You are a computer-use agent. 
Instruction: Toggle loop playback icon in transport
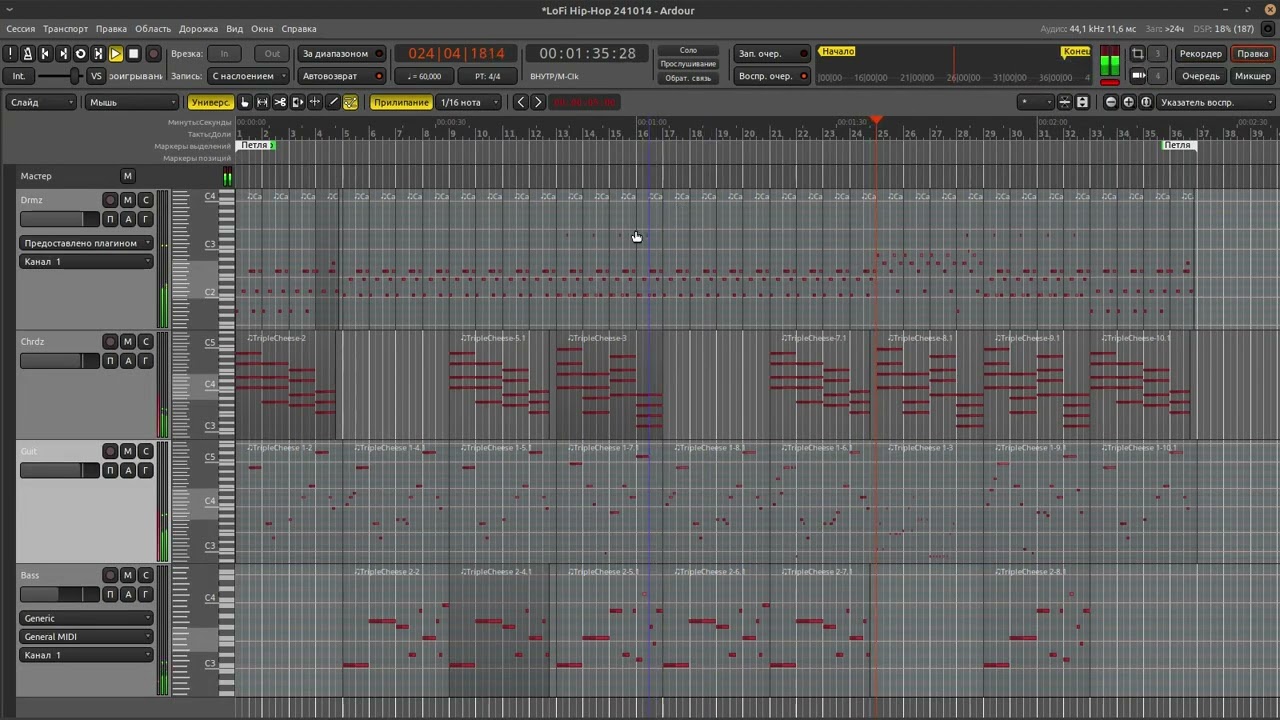coord(81,54)
